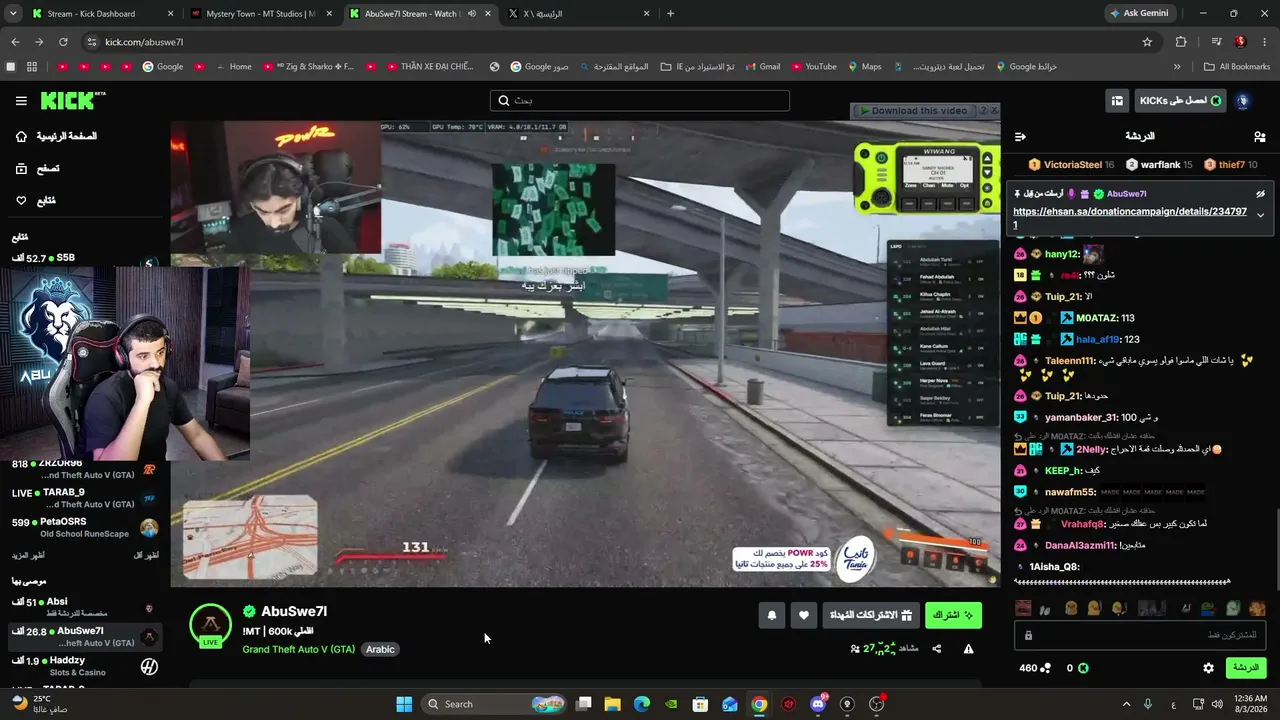Open Haddzy Slots & Casino channel

pyautogui.click(x=85, y=666)
